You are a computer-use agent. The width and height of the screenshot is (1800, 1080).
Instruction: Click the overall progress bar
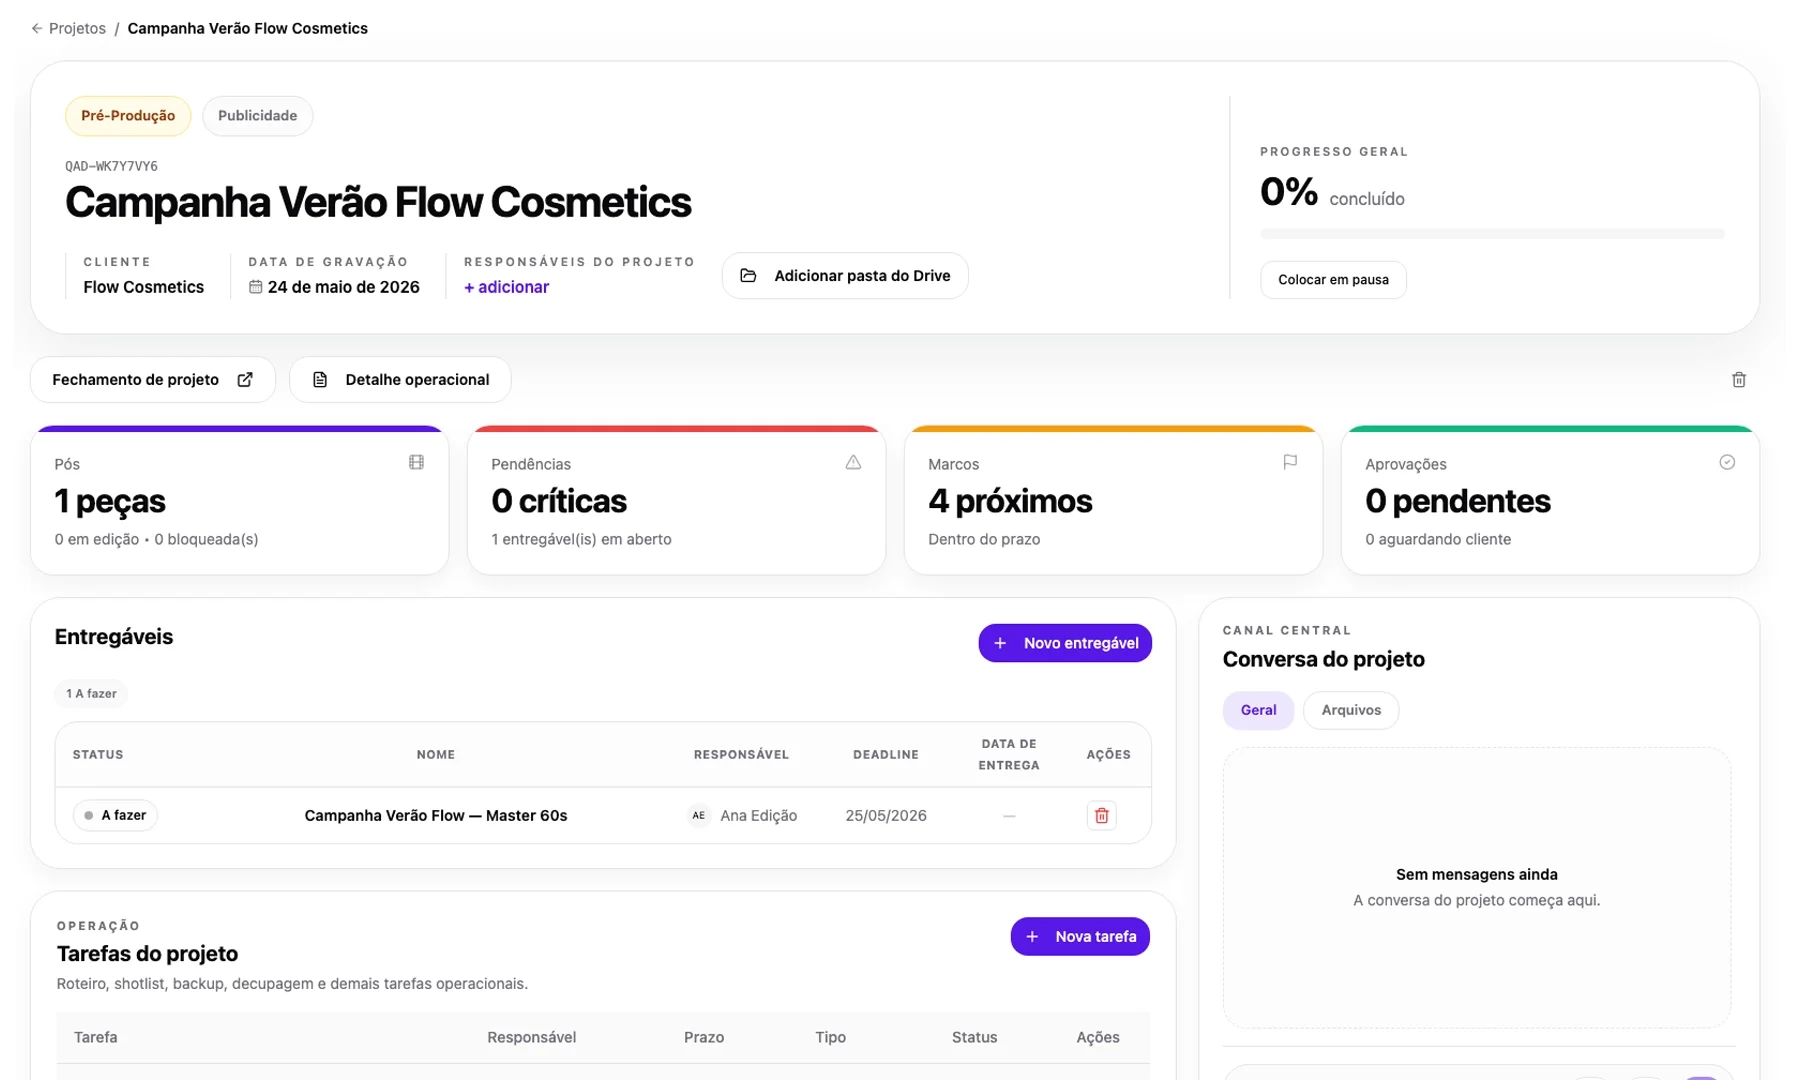[x=1492, y=234]
